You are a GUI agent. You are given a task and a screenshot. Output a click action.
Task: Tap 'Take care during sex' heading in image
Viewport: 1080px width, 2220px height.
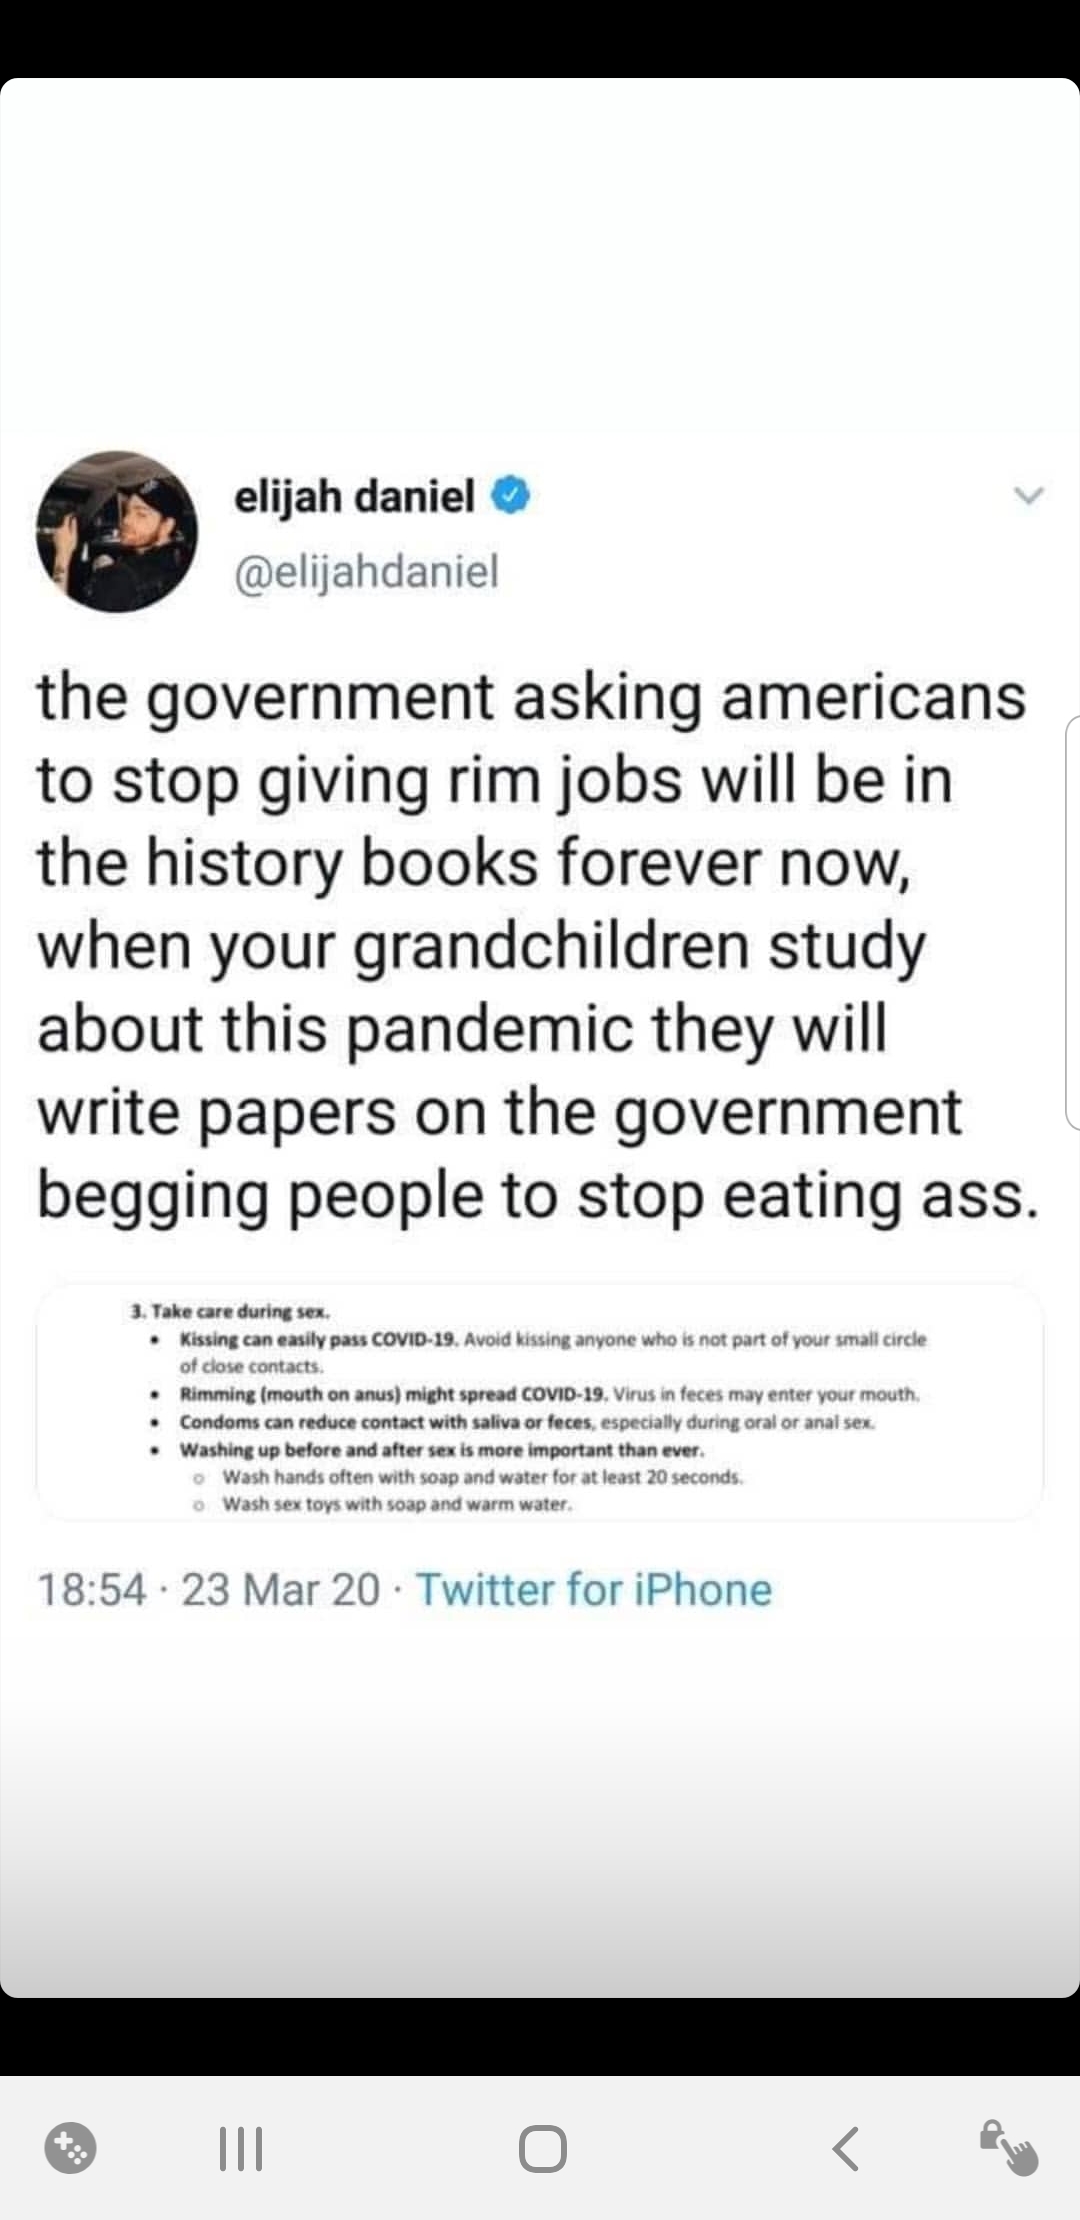click(230, 1311)
